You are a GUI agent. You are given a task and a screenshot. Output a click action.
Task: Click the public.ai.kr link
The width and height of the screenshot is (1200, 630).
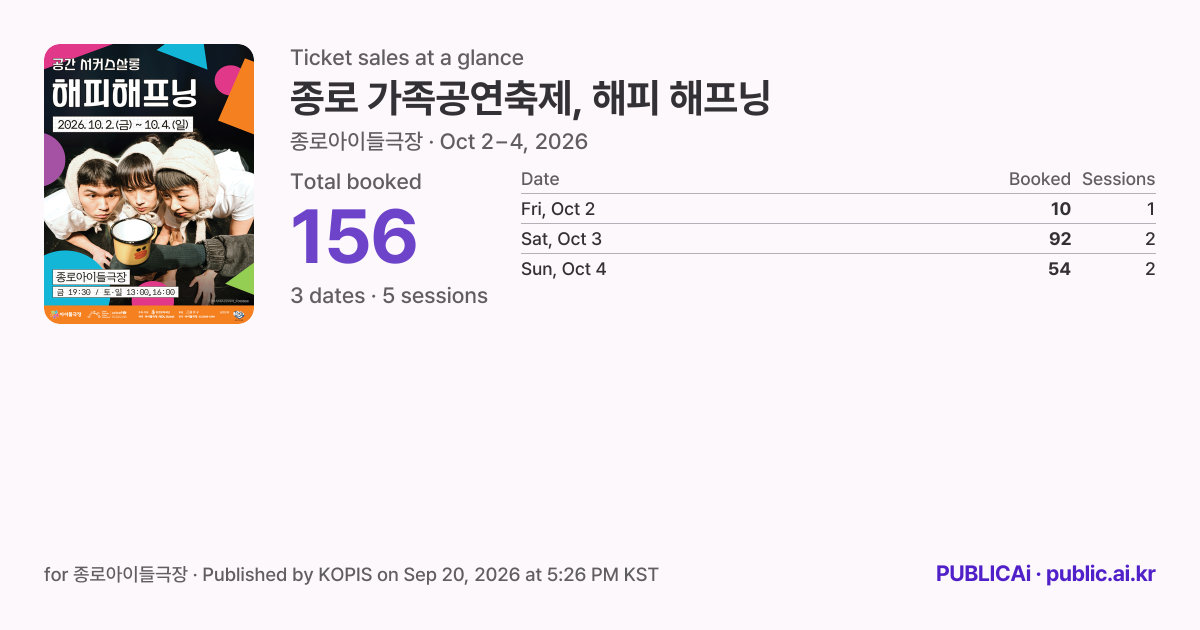click(x=1101, y=574)
